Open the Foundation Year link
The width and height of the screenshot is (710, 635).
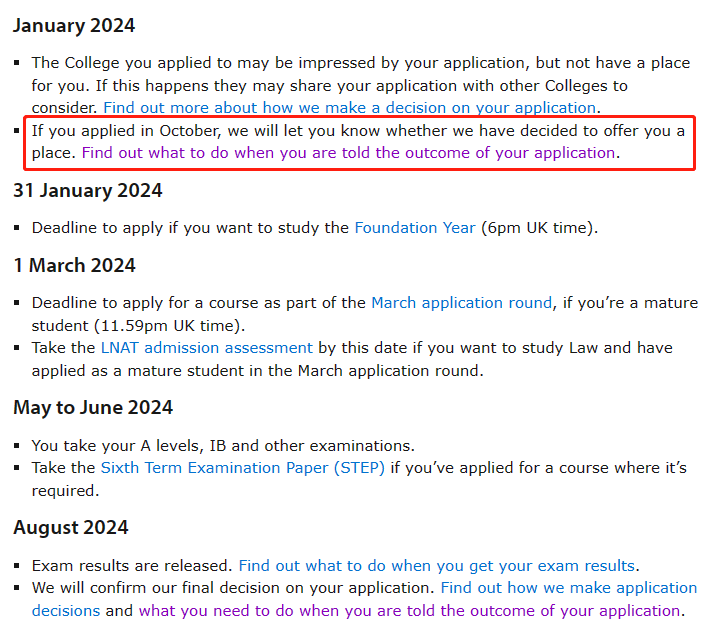[415, 228]
